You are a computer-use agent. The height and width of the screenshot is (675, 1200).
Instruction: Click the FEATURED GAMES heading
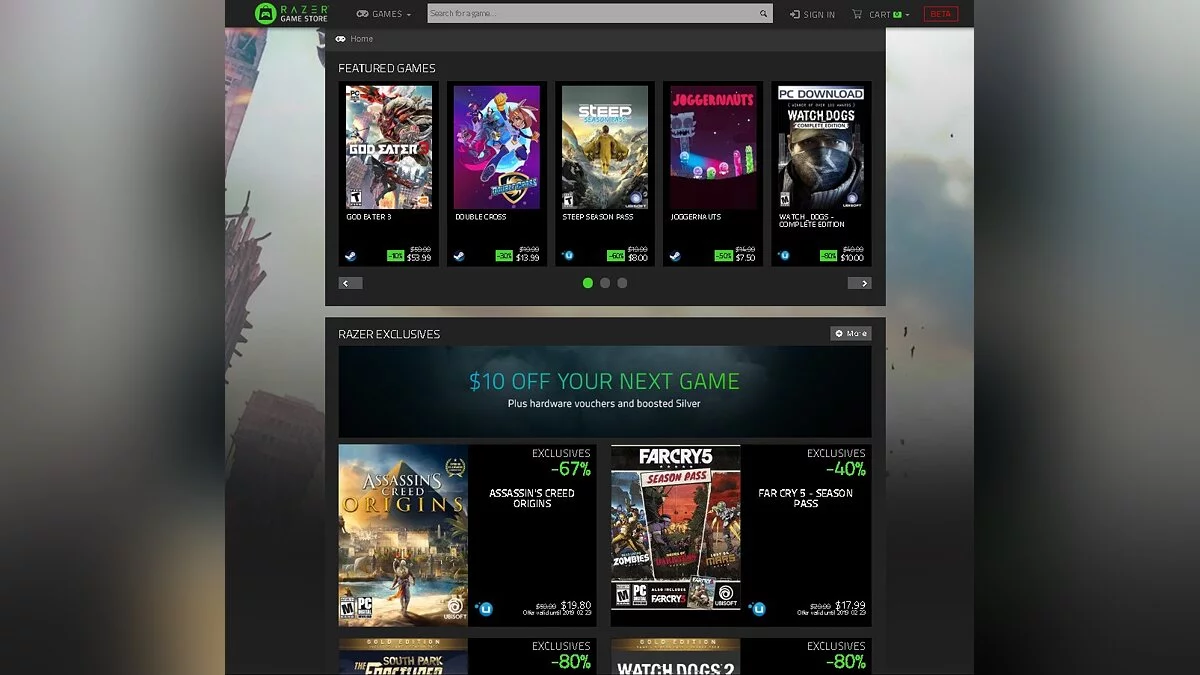pyautogui.click(x=387, y=68)
